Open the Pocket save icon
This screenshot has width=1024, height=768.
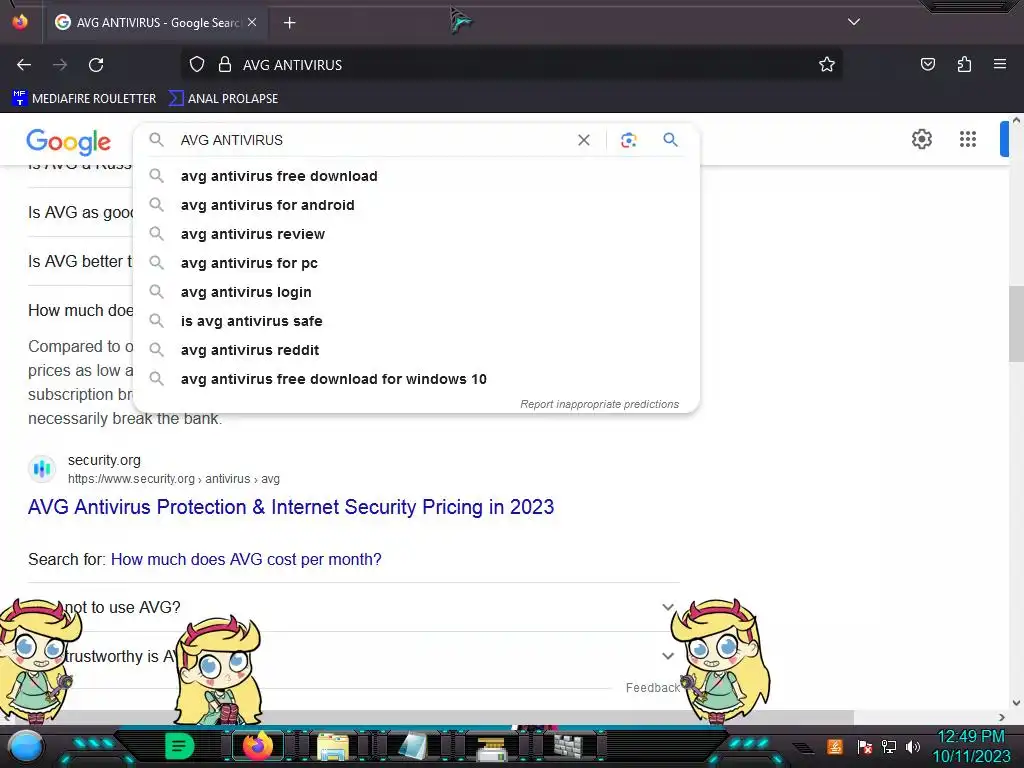click(x=927, y=65)
